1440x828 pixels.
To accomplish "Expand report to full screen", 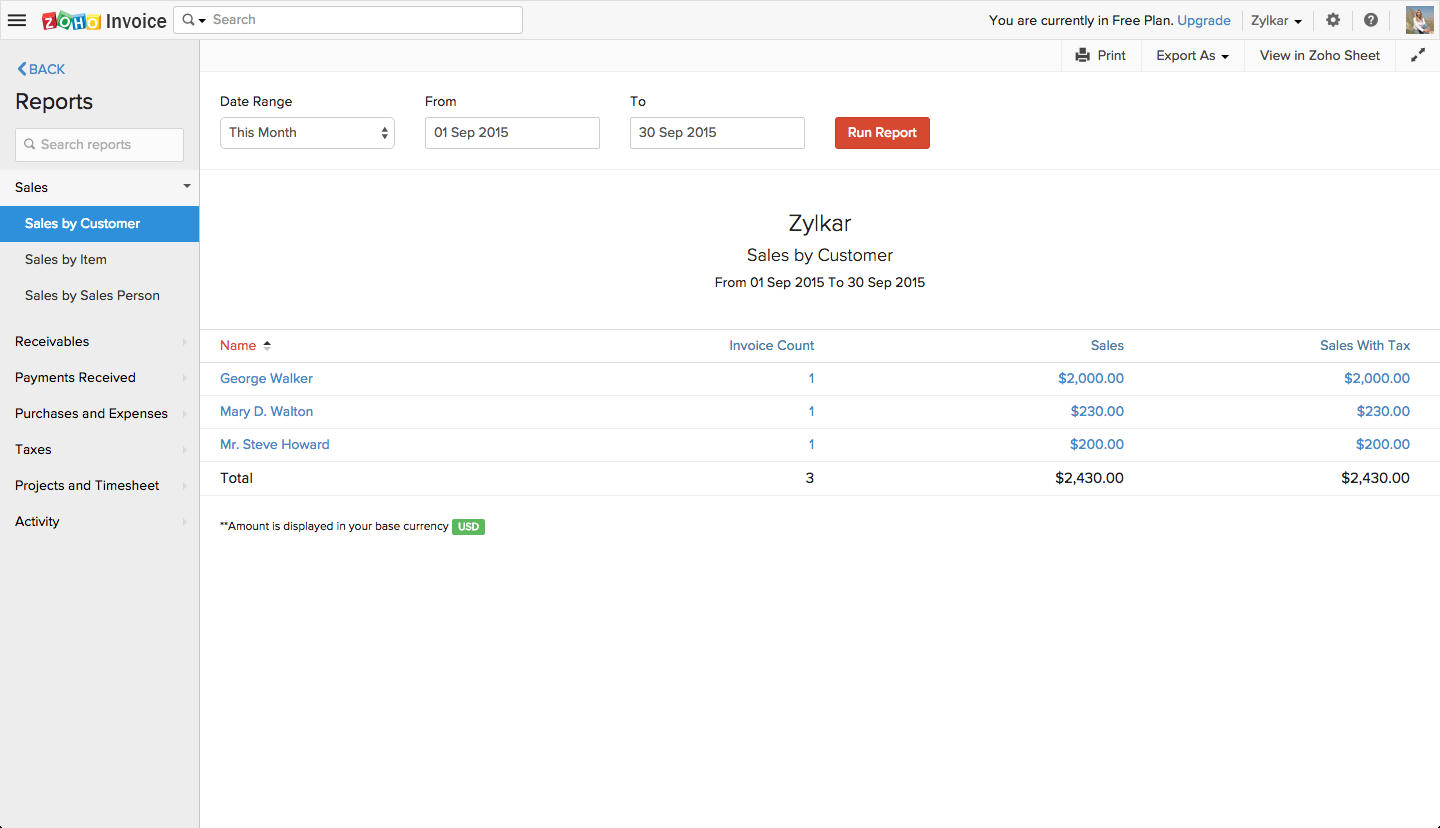I will coord(1418,56).
